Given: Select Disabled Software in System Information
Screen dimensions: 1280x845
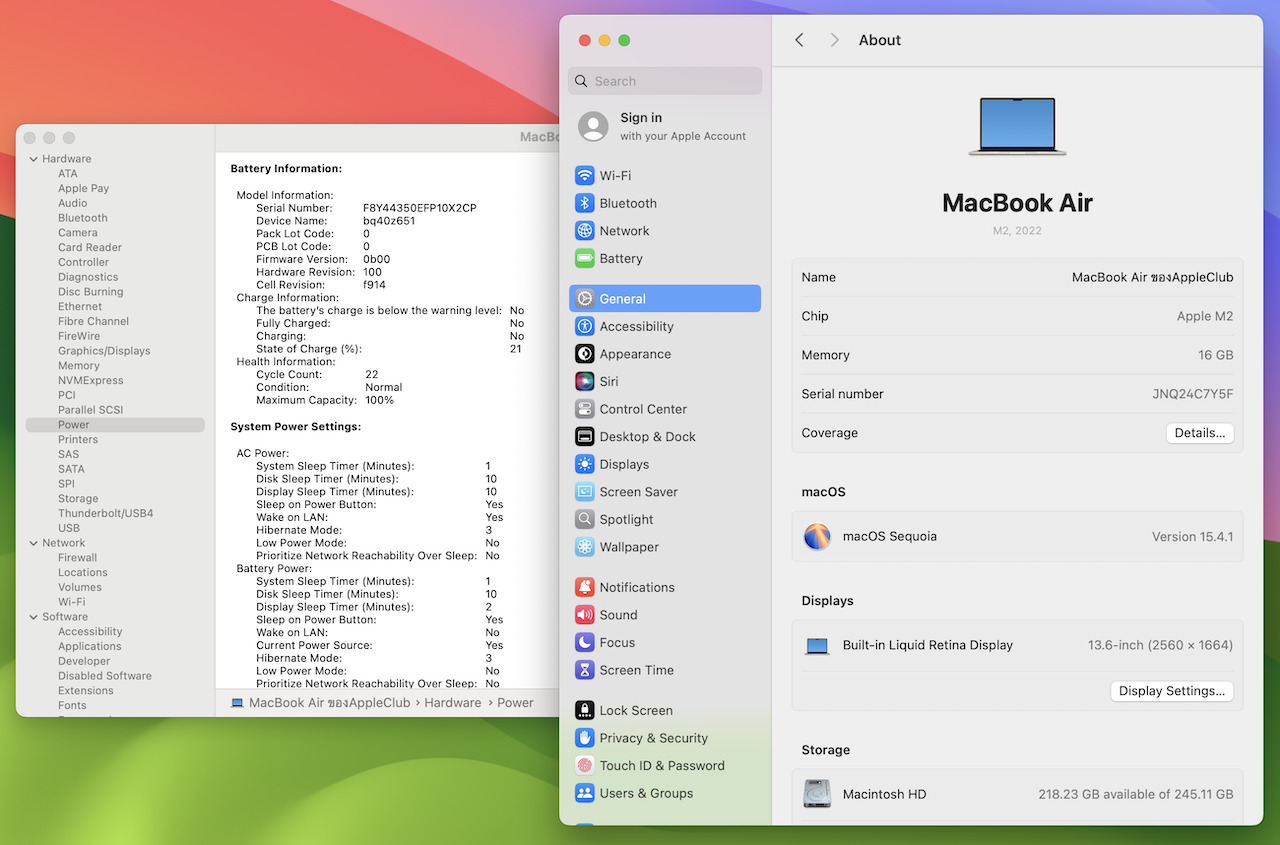Looking at the screenshot, I should click(x=105, y=676).
